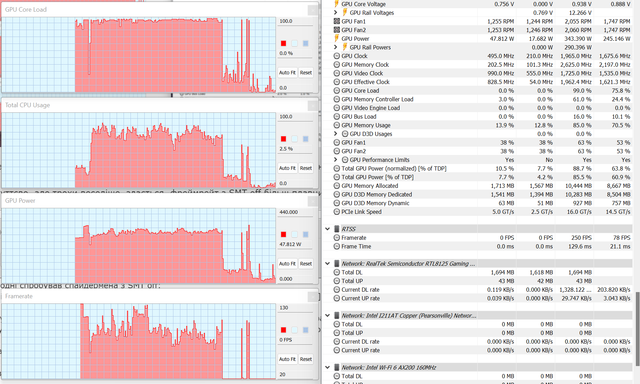Image resolution: width=640 pixels, height=384 pixels.
Task: Select the '10,444 MB' GPU Memory Allocated value
Action: [578, 186]
